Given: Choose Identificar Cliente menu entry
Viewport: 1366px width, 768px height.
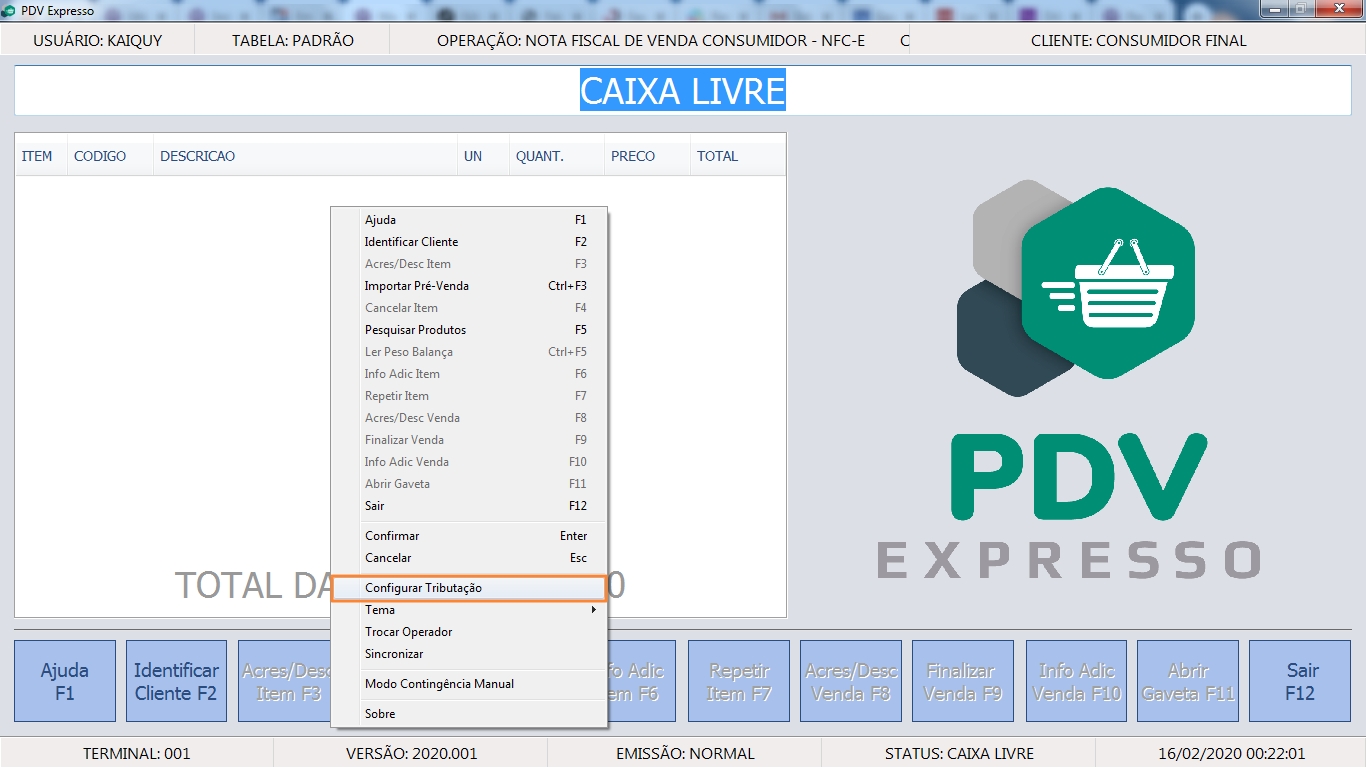Looking at the screenshot, I should 468,242.
